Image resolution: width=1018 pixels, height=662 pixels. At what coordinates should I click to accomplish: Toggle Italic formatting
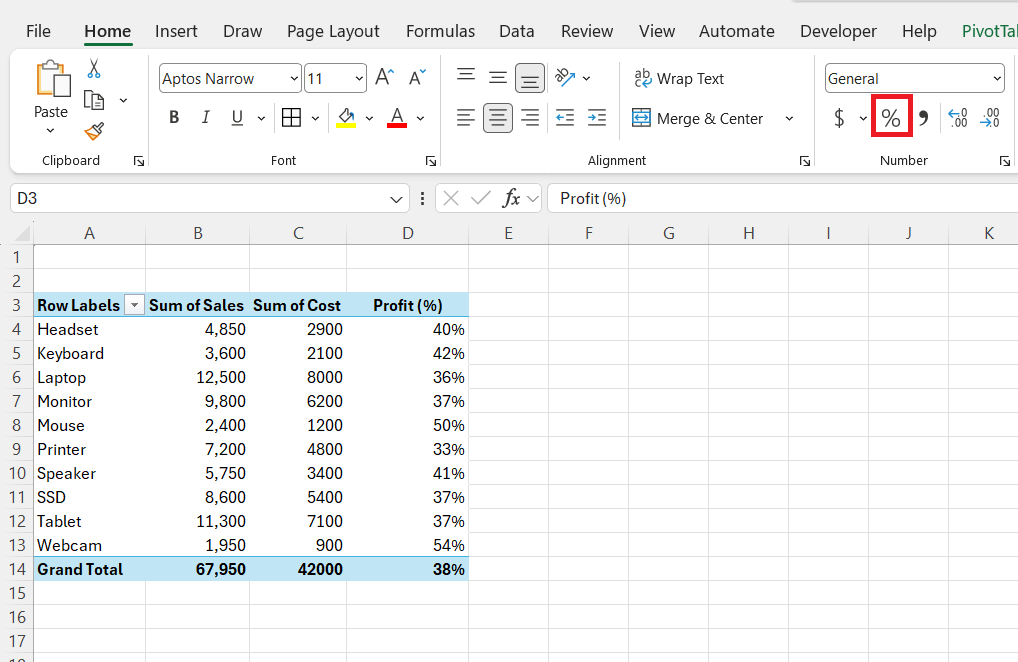click(x=206, y=117)
